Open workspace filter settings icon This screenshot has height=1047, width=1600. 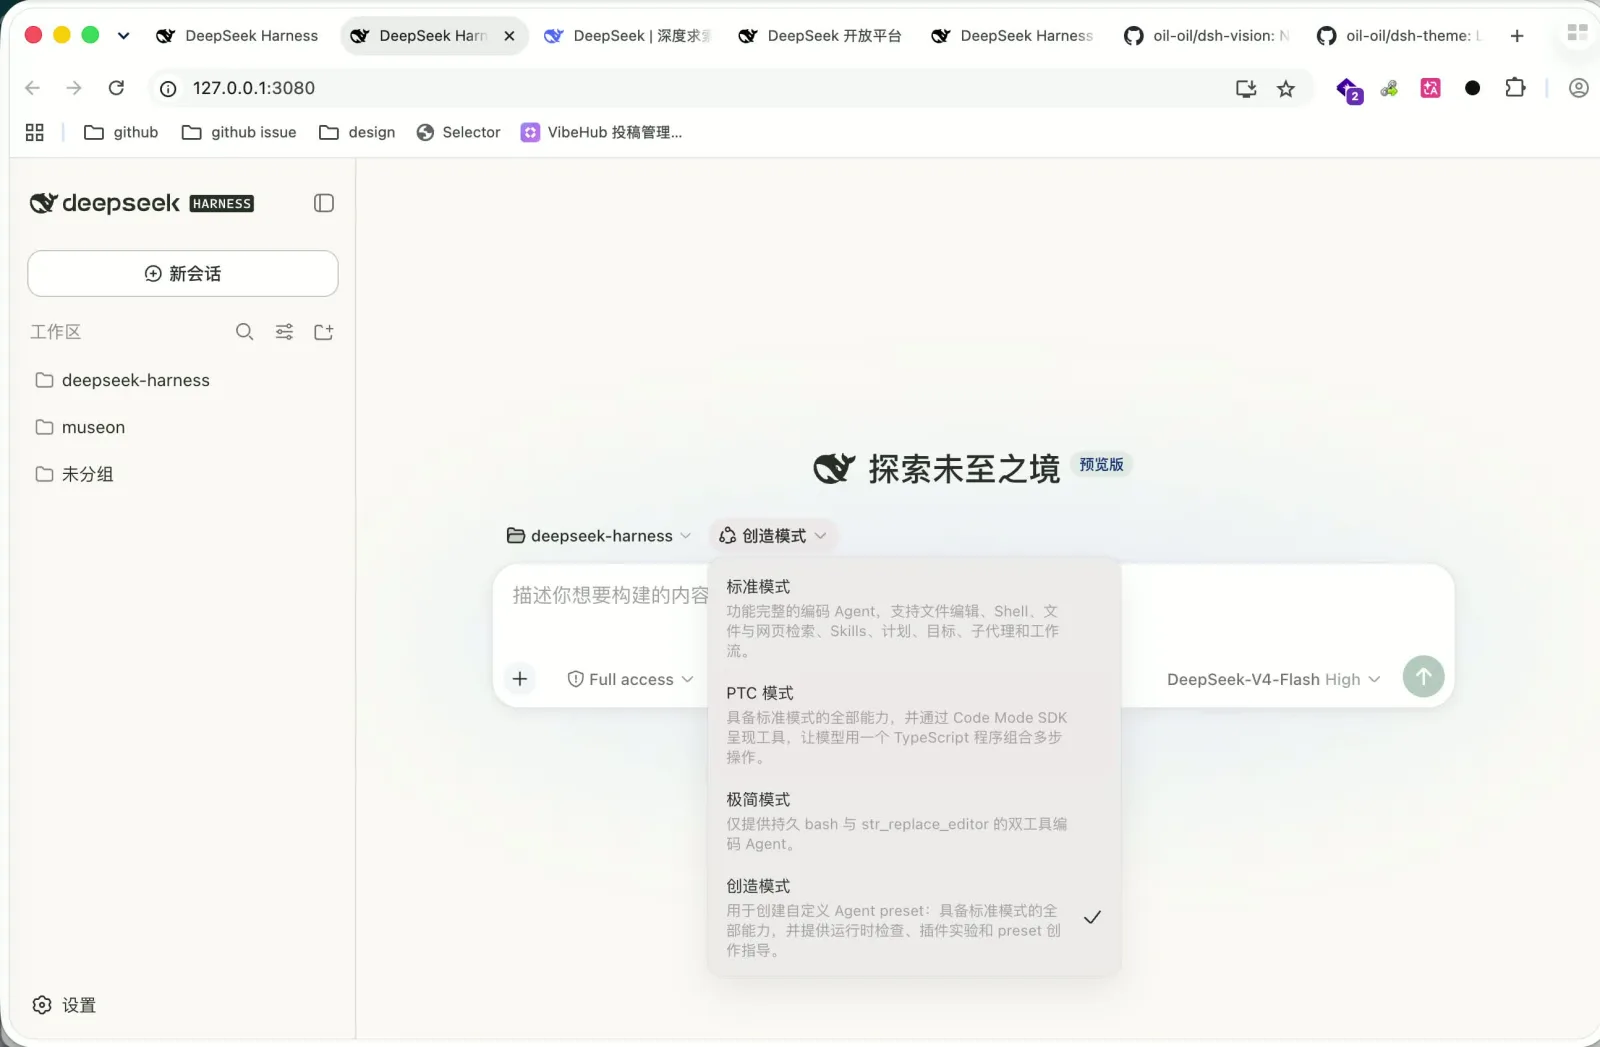point(284,332)
